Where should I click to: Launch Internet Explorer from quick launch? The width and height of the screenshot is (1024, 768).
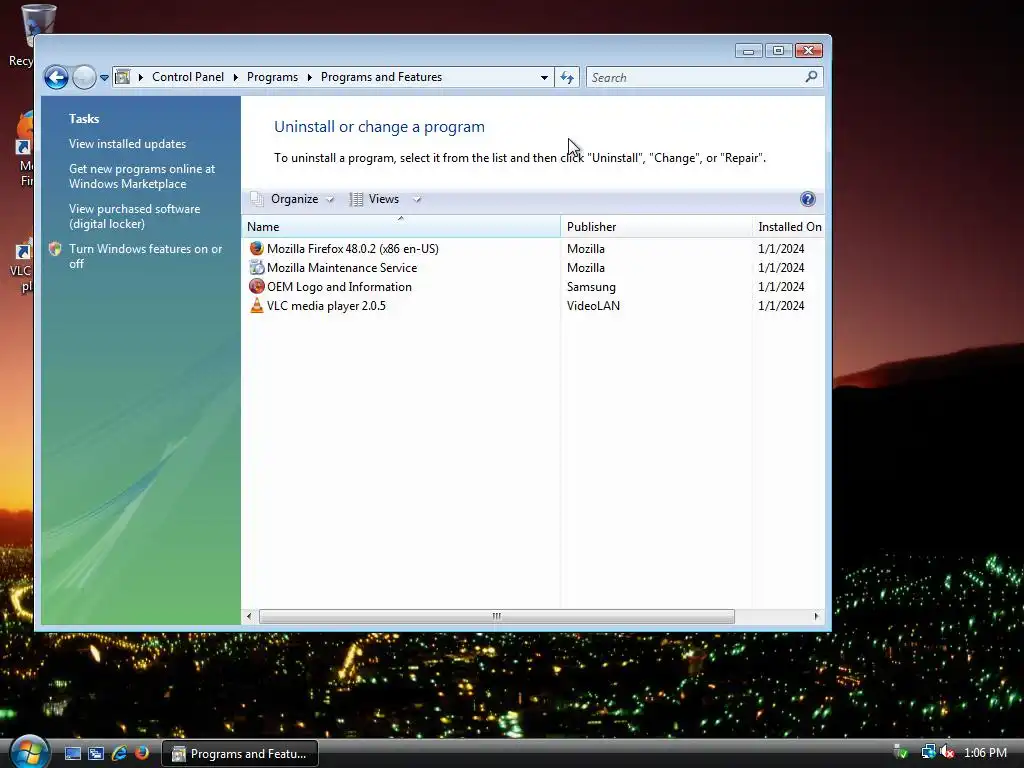(119, 754)
